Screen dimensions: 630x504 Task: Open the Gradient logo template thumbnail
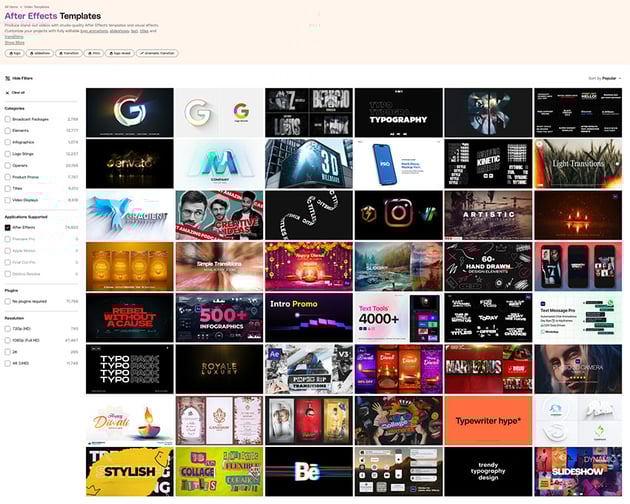point(130,215)
